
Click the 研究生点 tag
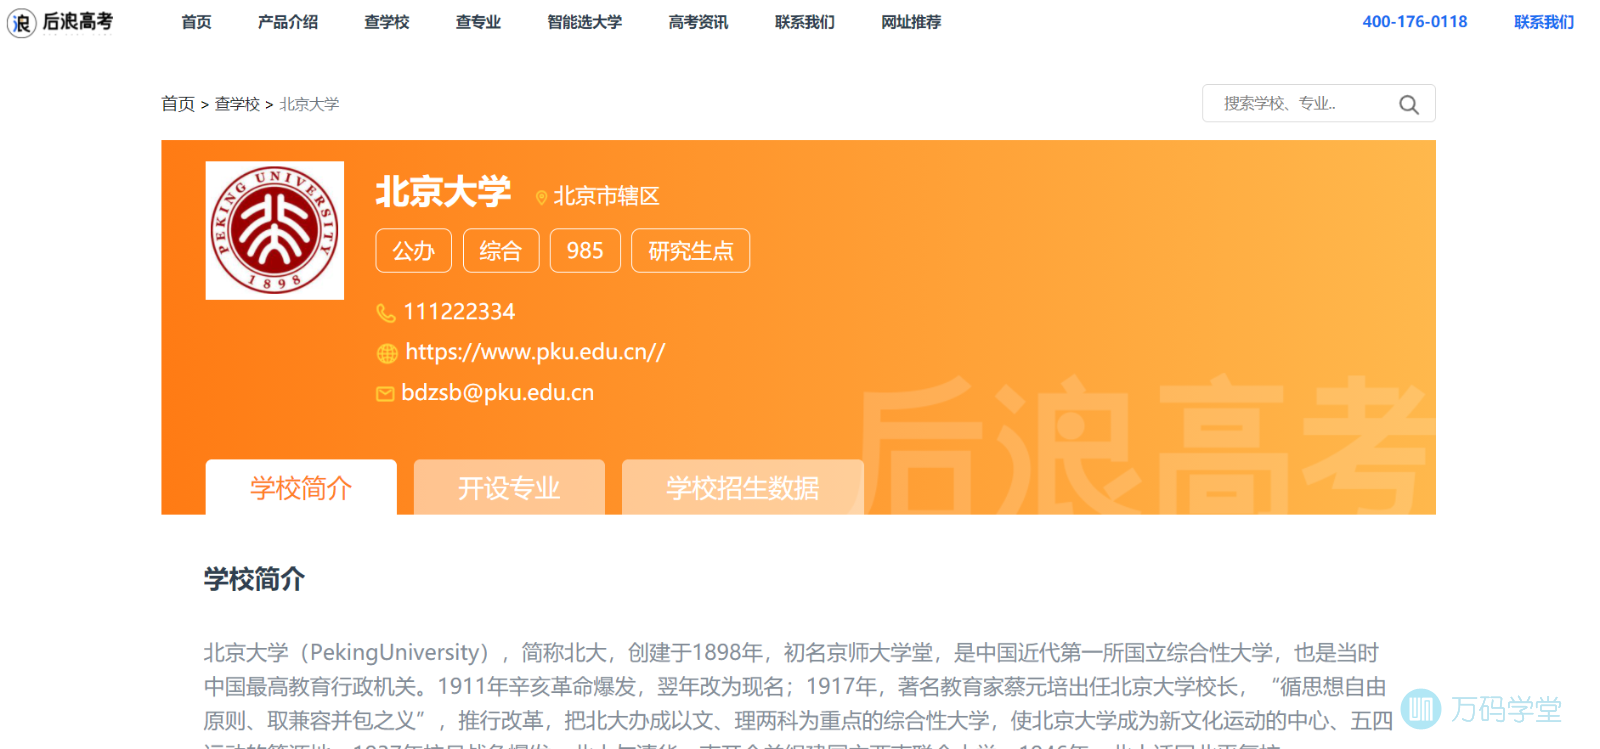point(691,251)
